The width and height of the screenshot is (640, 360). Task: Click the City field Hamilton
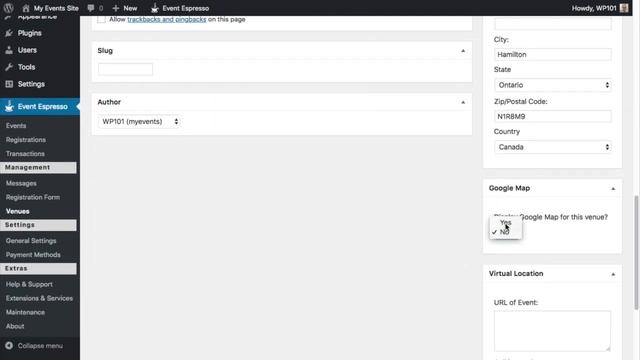click(553, 54)
